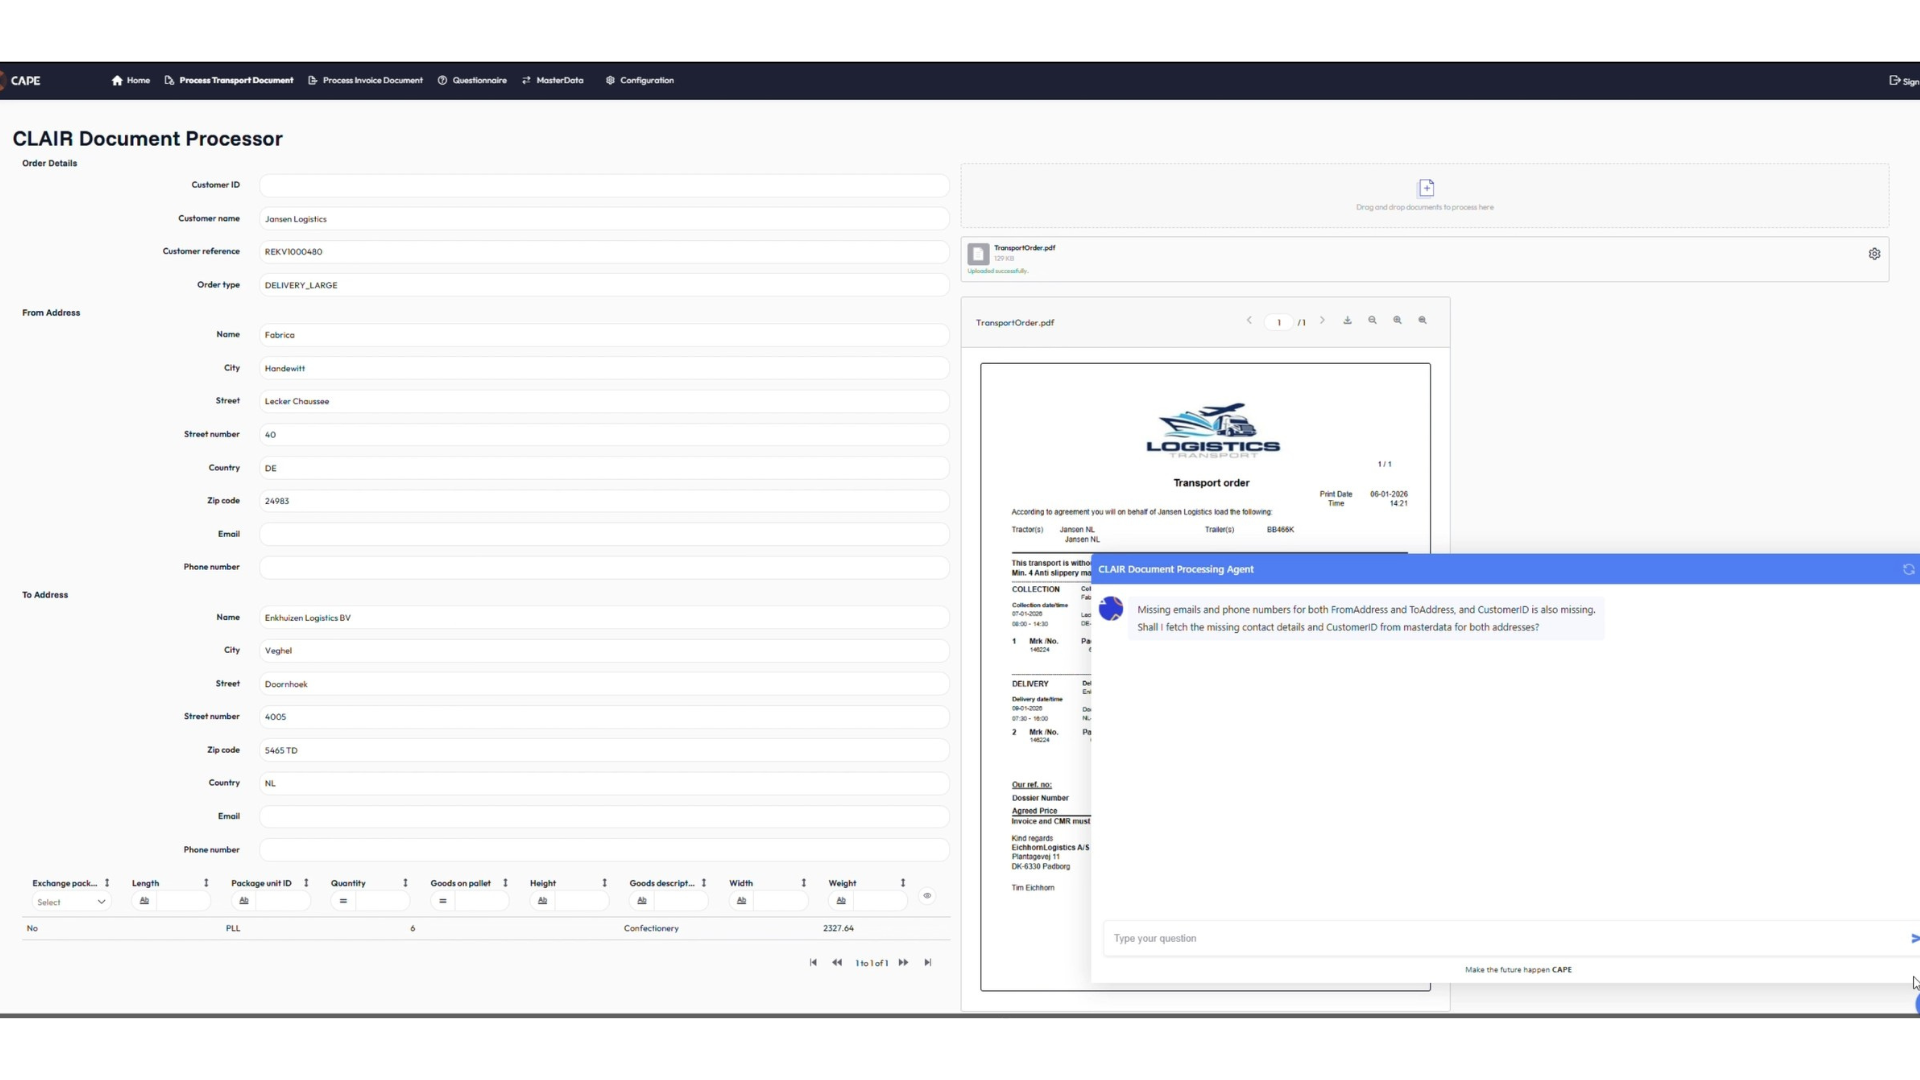Sort by Height column

604,883
